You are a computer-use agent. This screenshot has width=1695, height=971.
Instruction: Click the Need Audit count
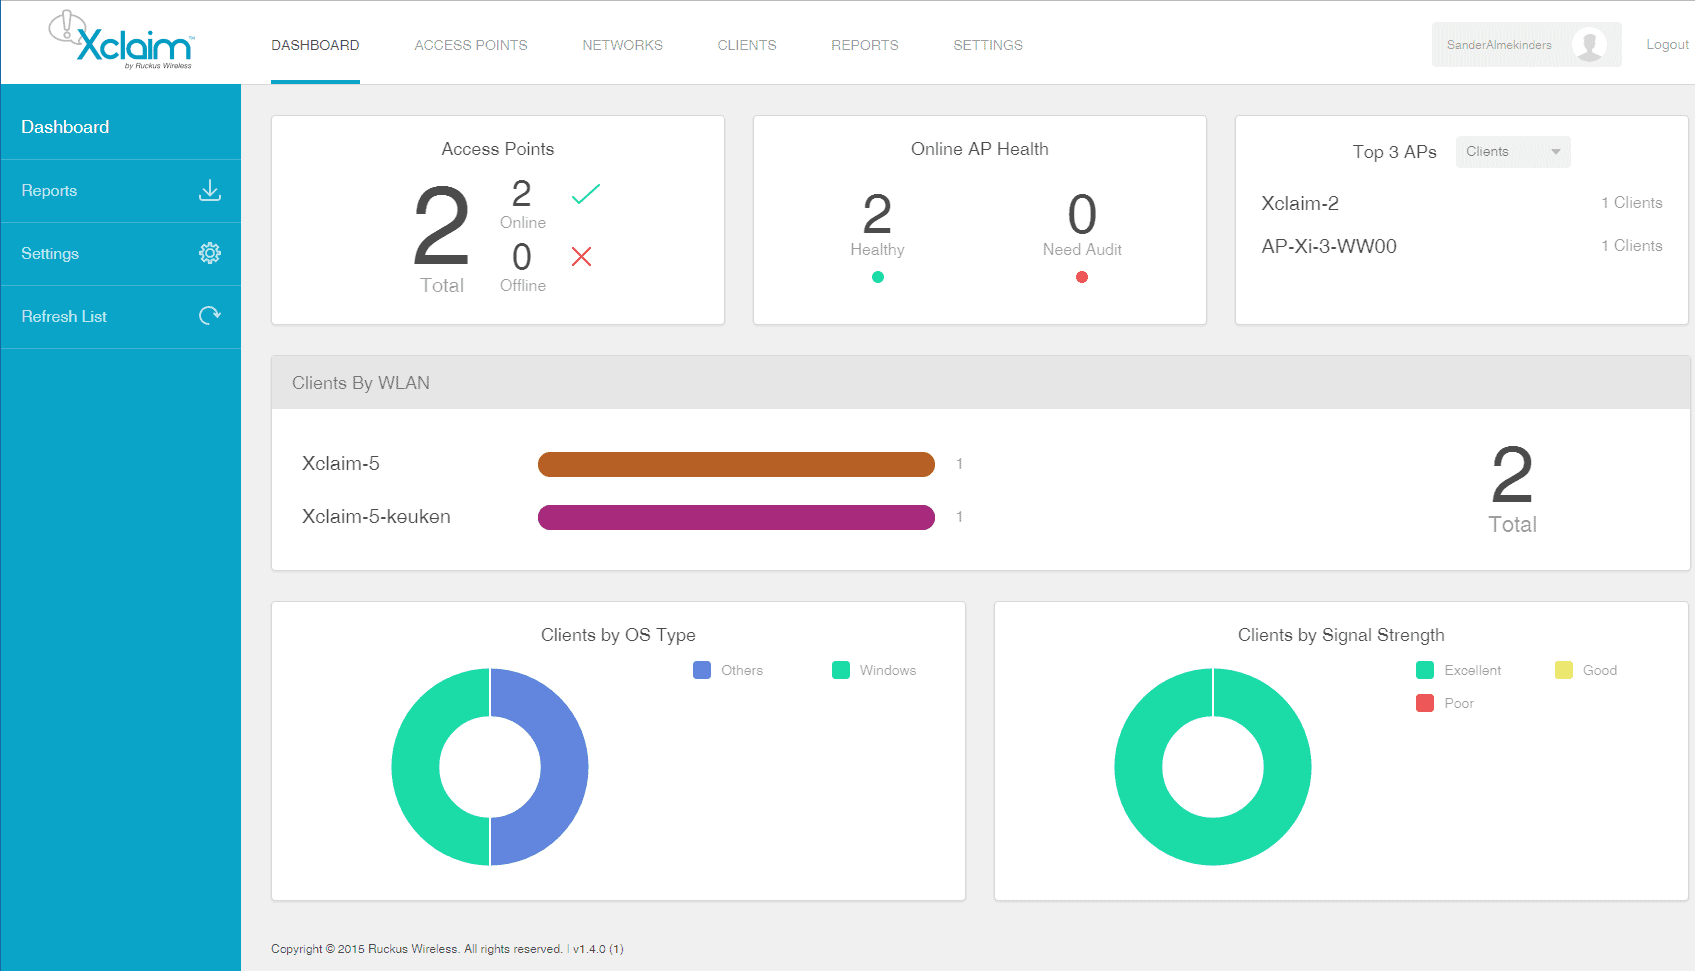[x=1082, y=214]
